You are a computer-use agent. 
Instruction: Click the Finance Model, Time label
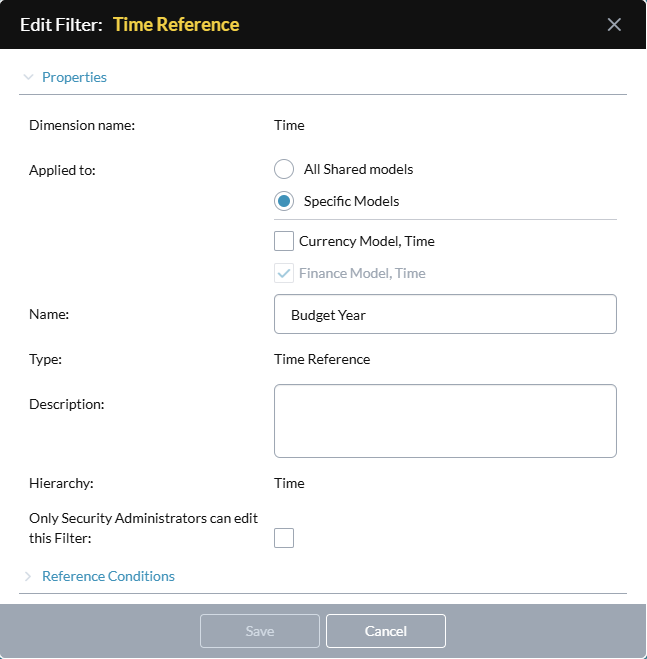(362, 273)
